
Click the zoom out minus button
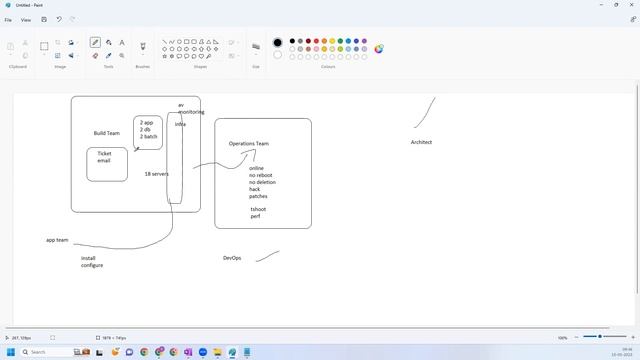coord(576,337)
